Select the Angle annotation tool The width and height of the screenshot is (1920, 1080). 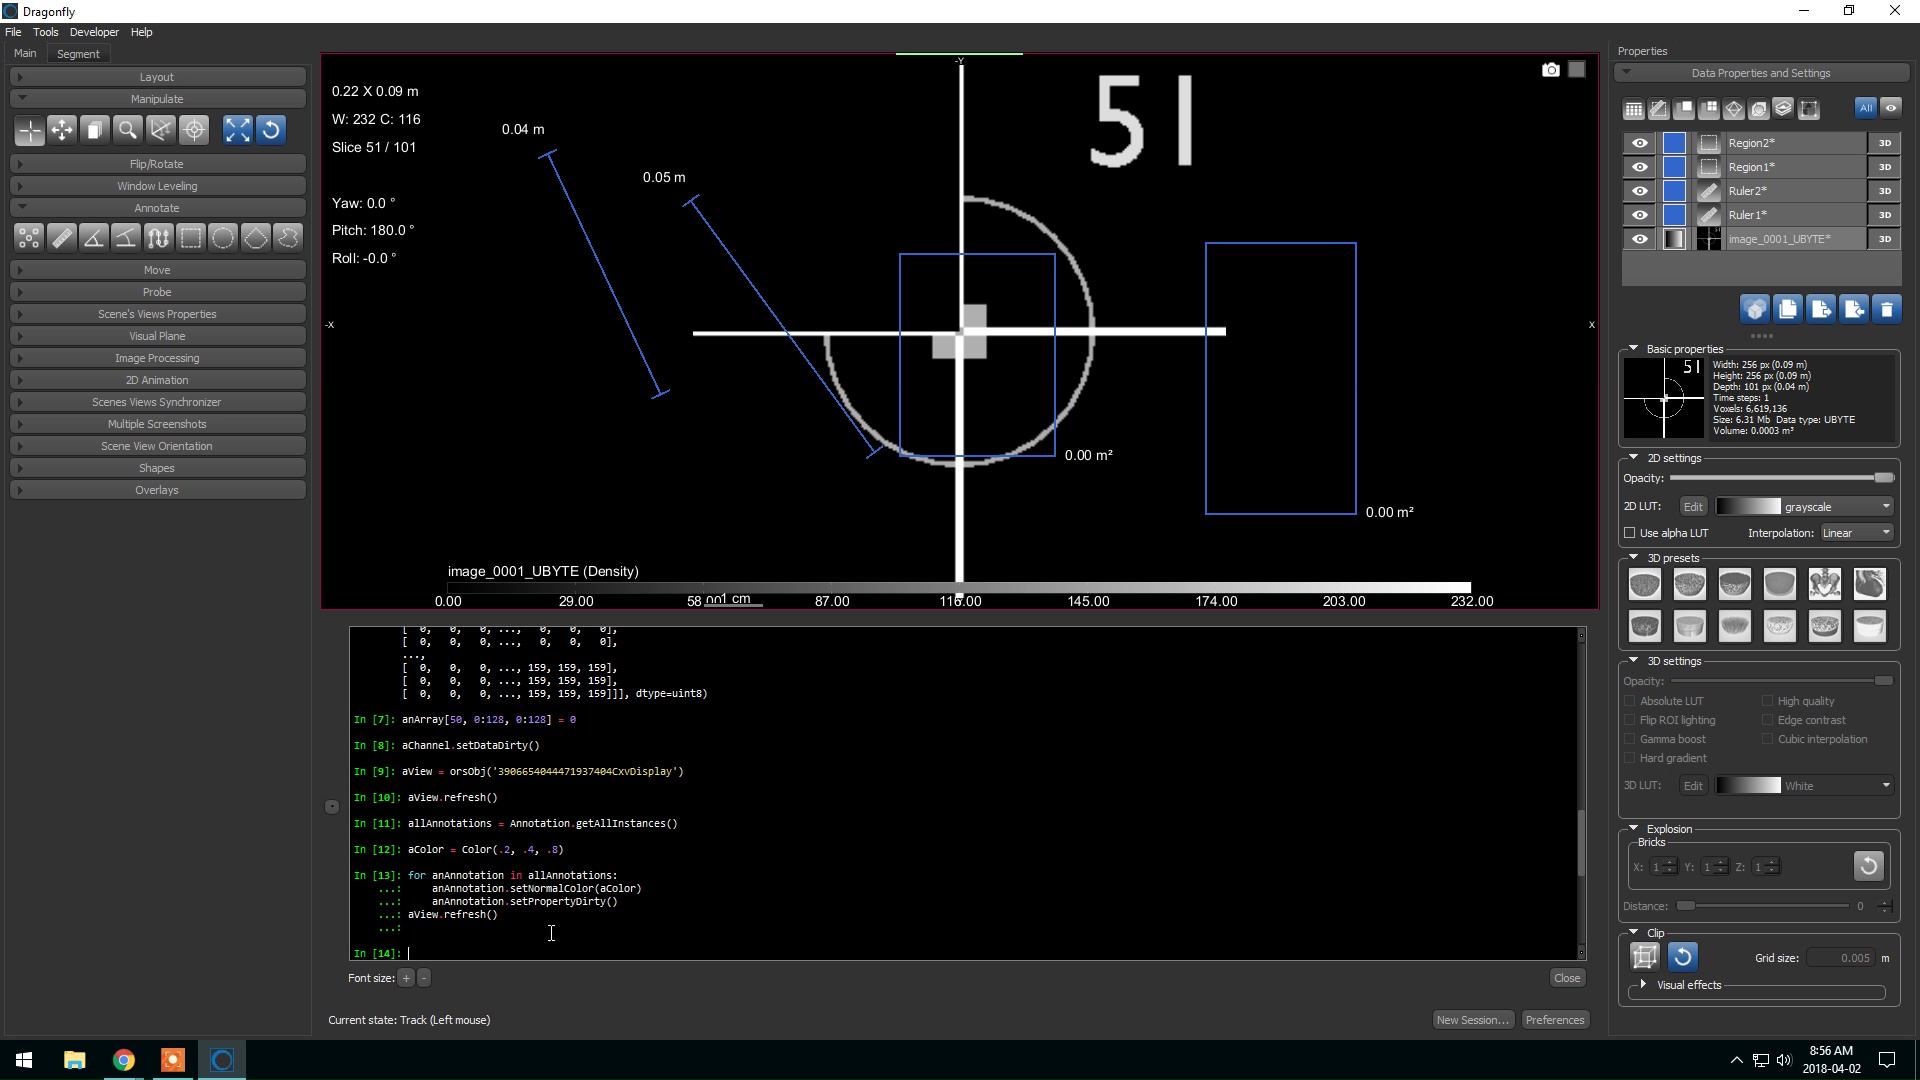click(94, 238)
